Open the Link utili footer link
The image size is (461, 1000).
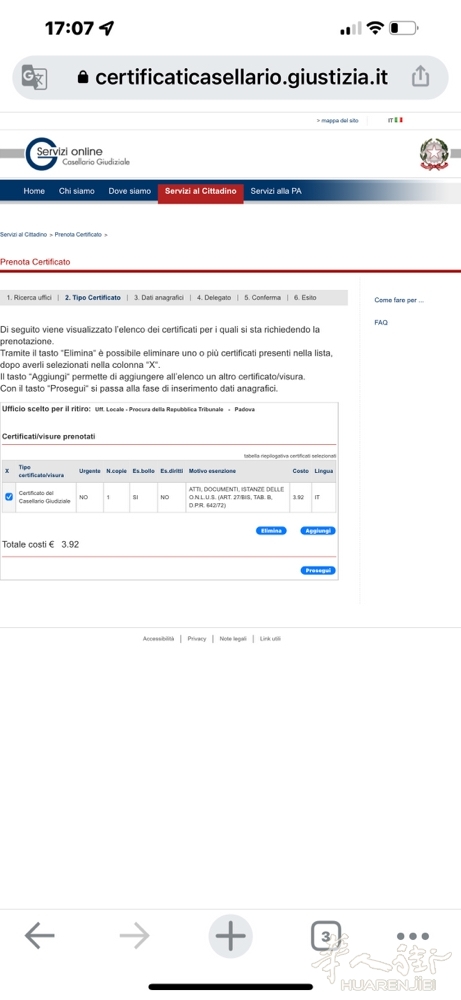coord(270,638)
